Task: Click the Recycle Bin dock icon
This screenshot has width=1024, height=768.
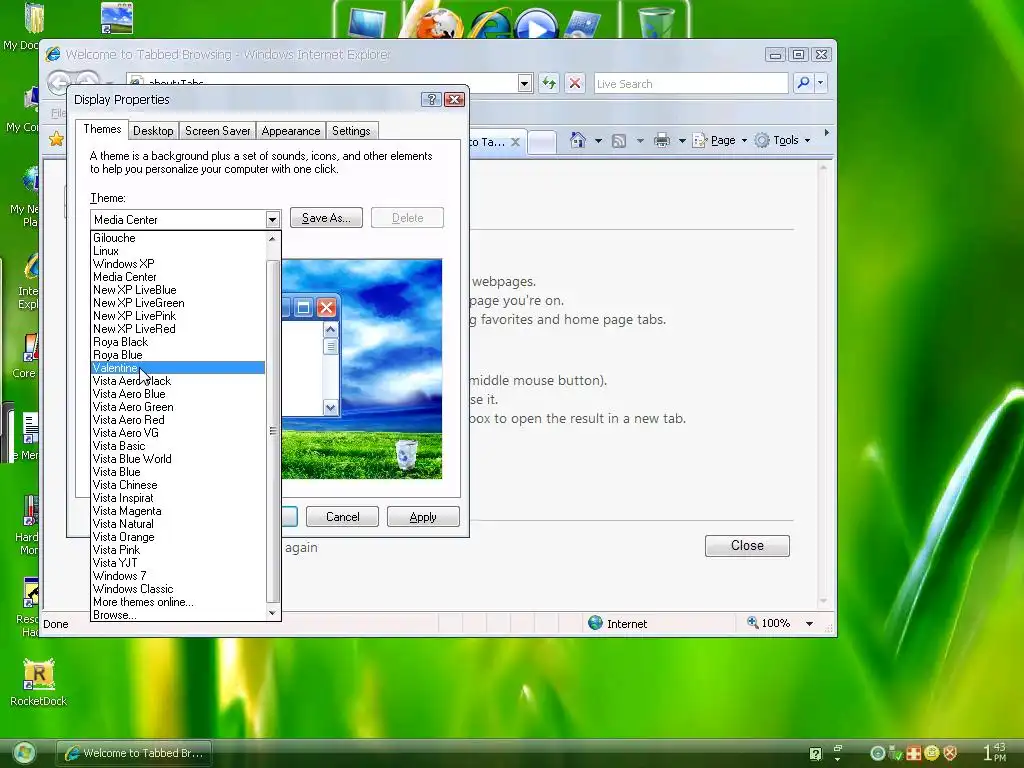Action: point(655,22)
